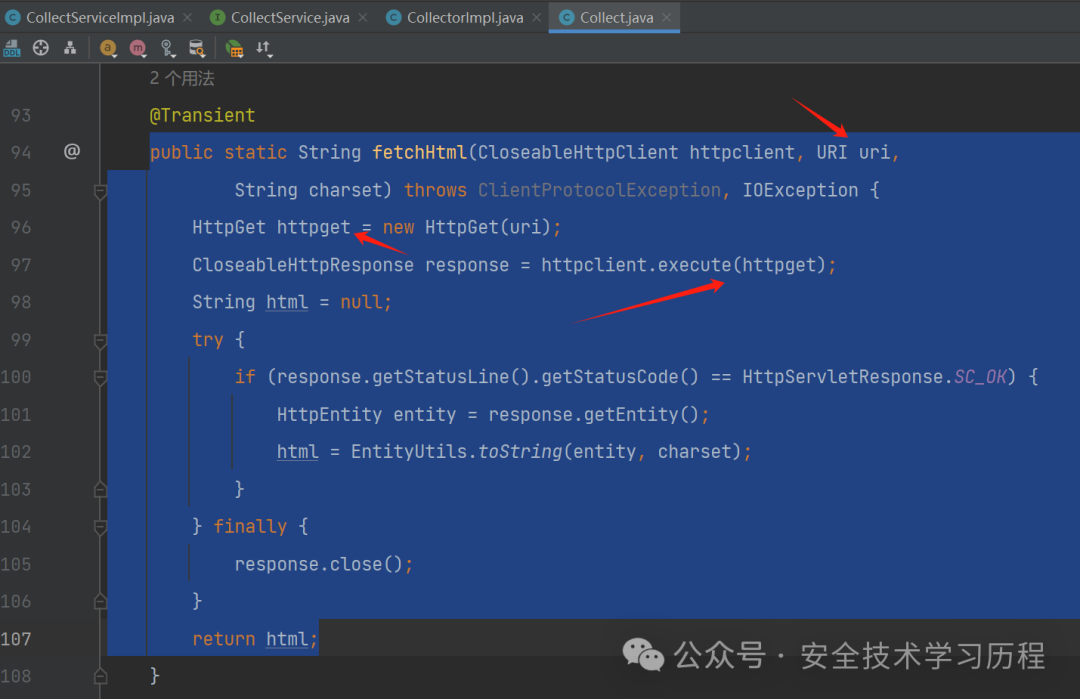
Task: Open the pink 'm' methods dropdown
Action: [x=138, y=48]
